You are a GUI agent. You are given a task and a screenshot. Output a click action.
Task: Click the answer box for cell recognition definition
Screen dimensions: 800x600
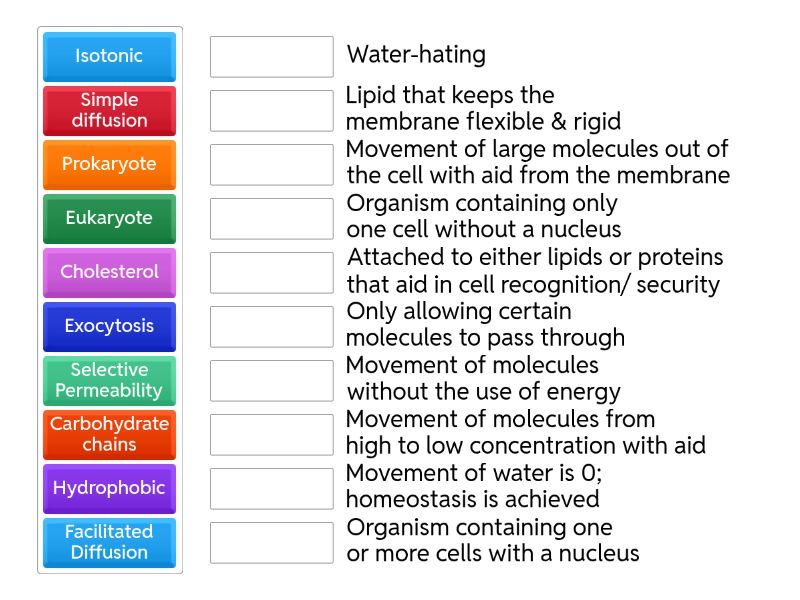pos(271,272)
